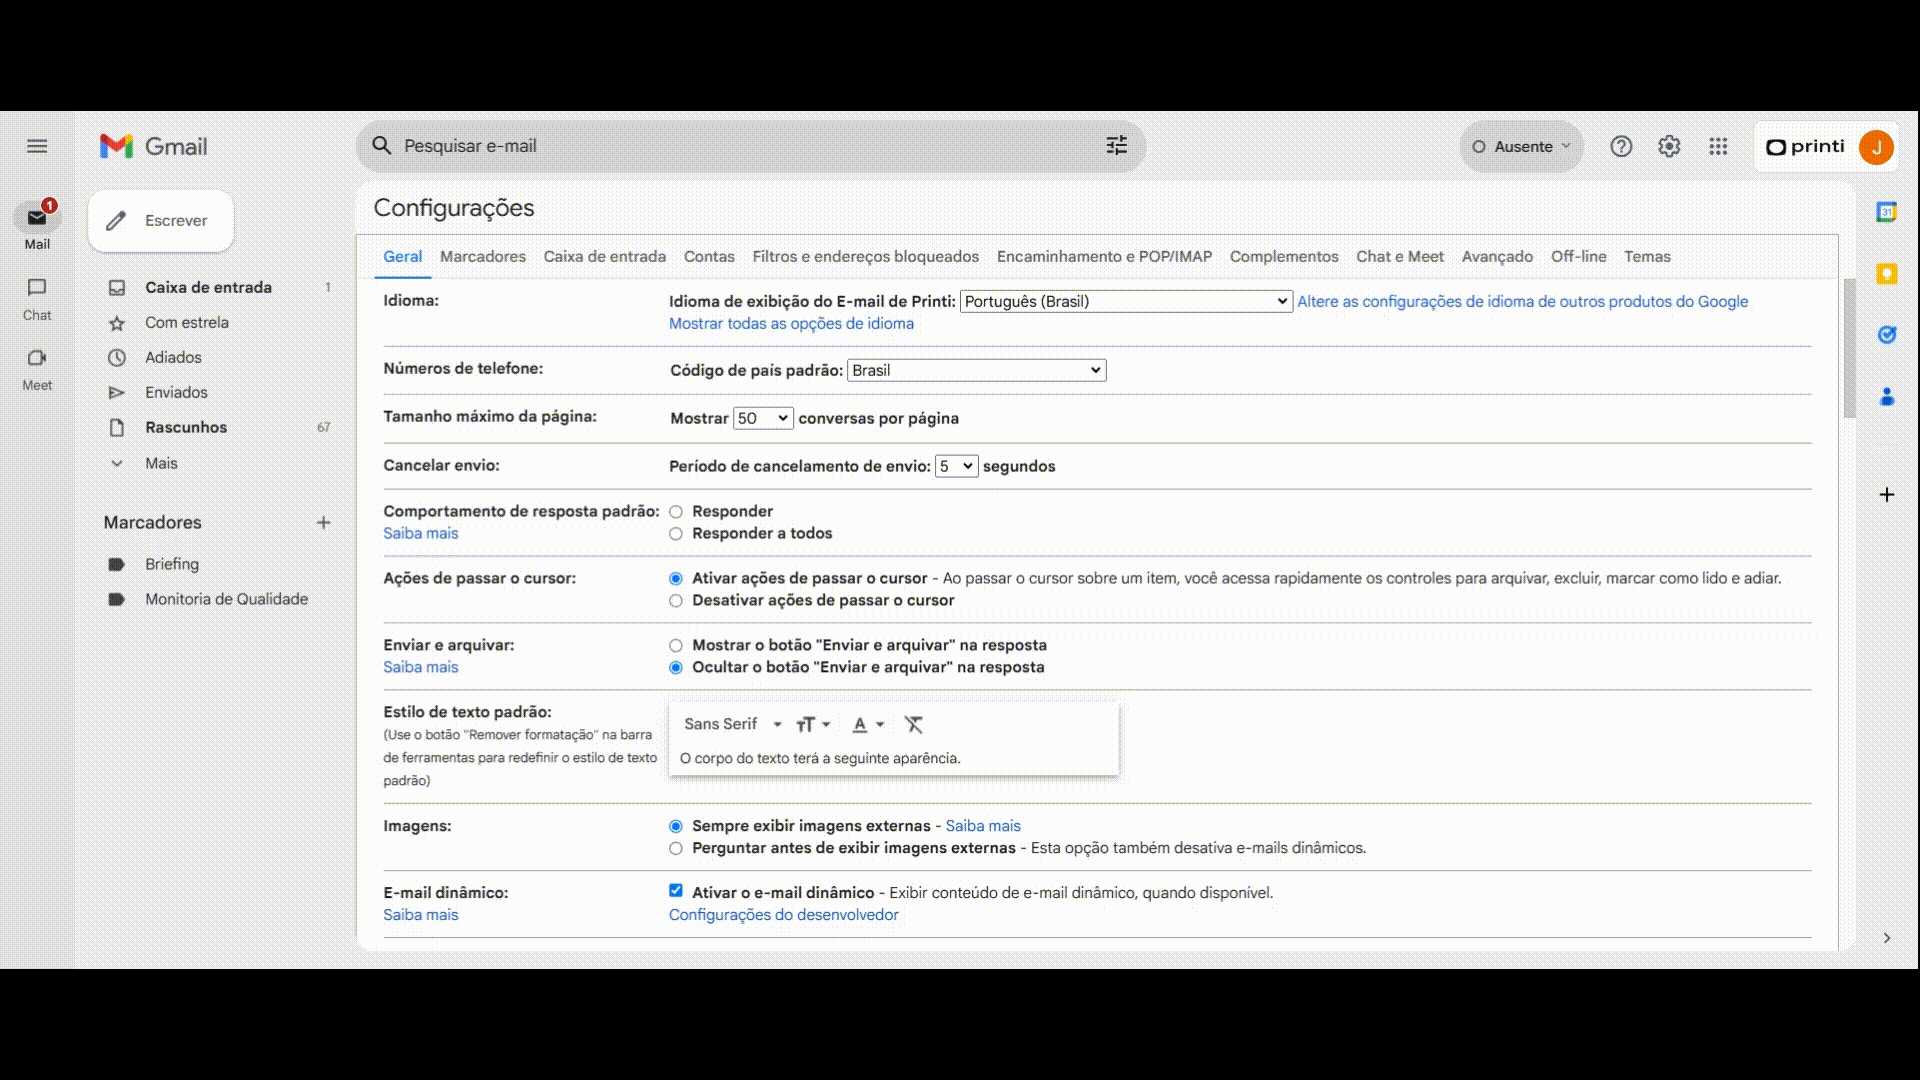Screen dimensions: 1920x1080
Task: Click the Escrever compose button
Action: 161,221
